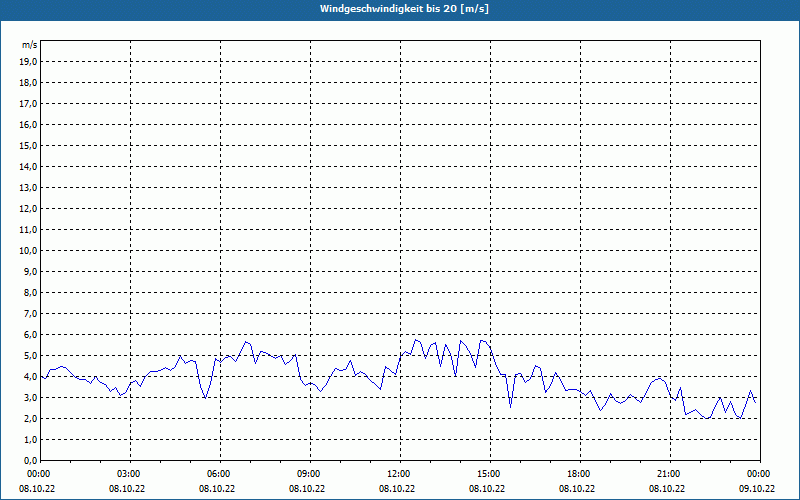
Task: Select the 11,0 y-axis label
Action: point(28,230)
